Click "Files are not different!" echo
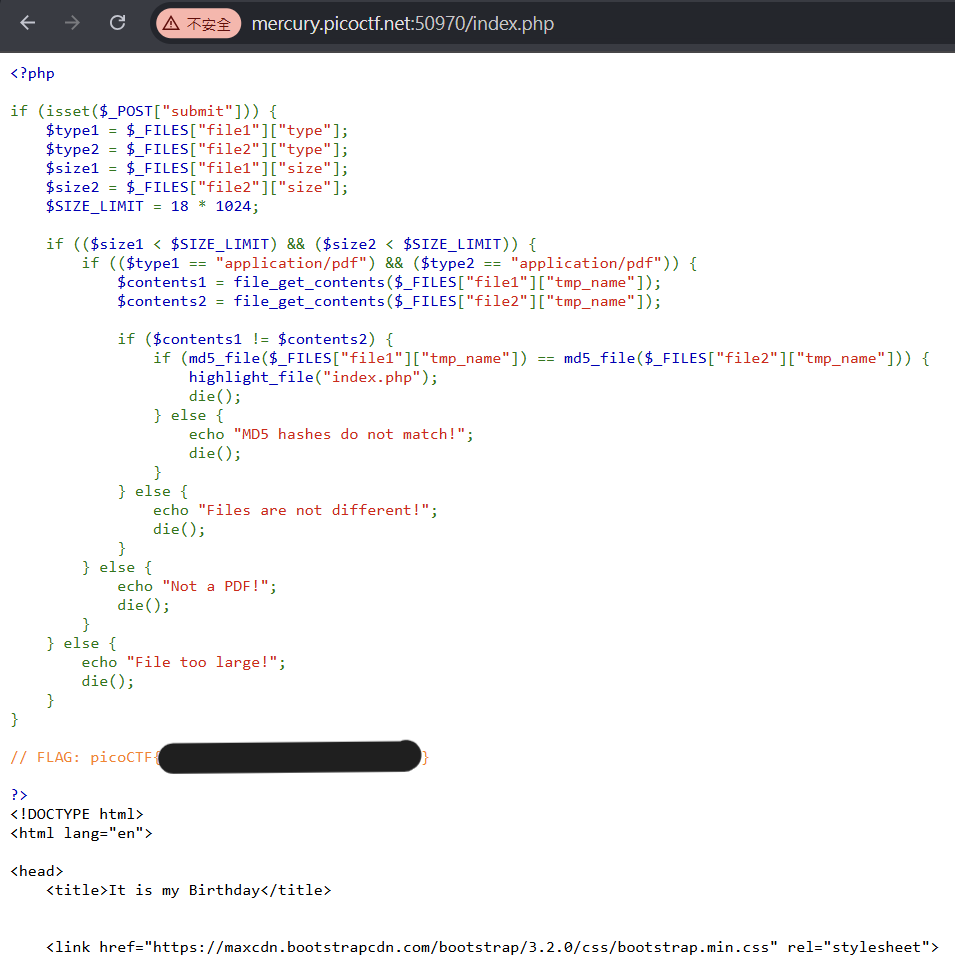955x957 pixels. [x=295, y=510]
